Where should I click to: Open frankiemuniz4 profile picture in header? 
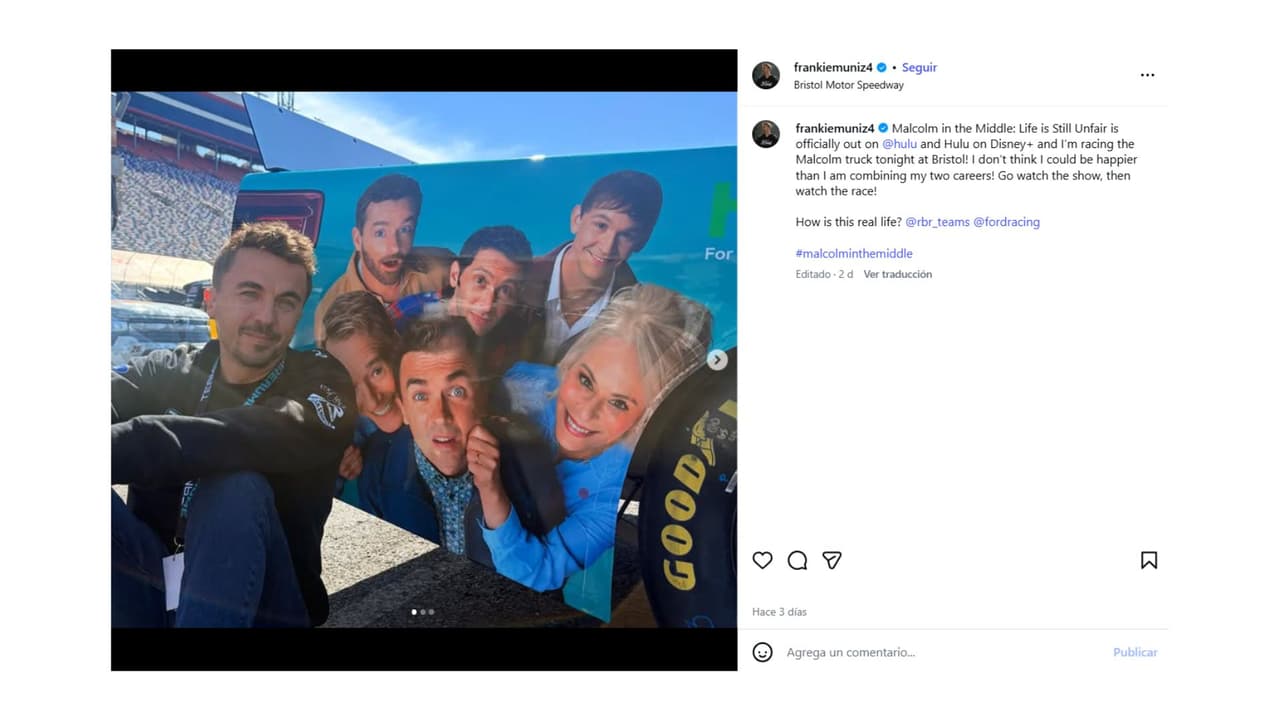tap(766, 75)
